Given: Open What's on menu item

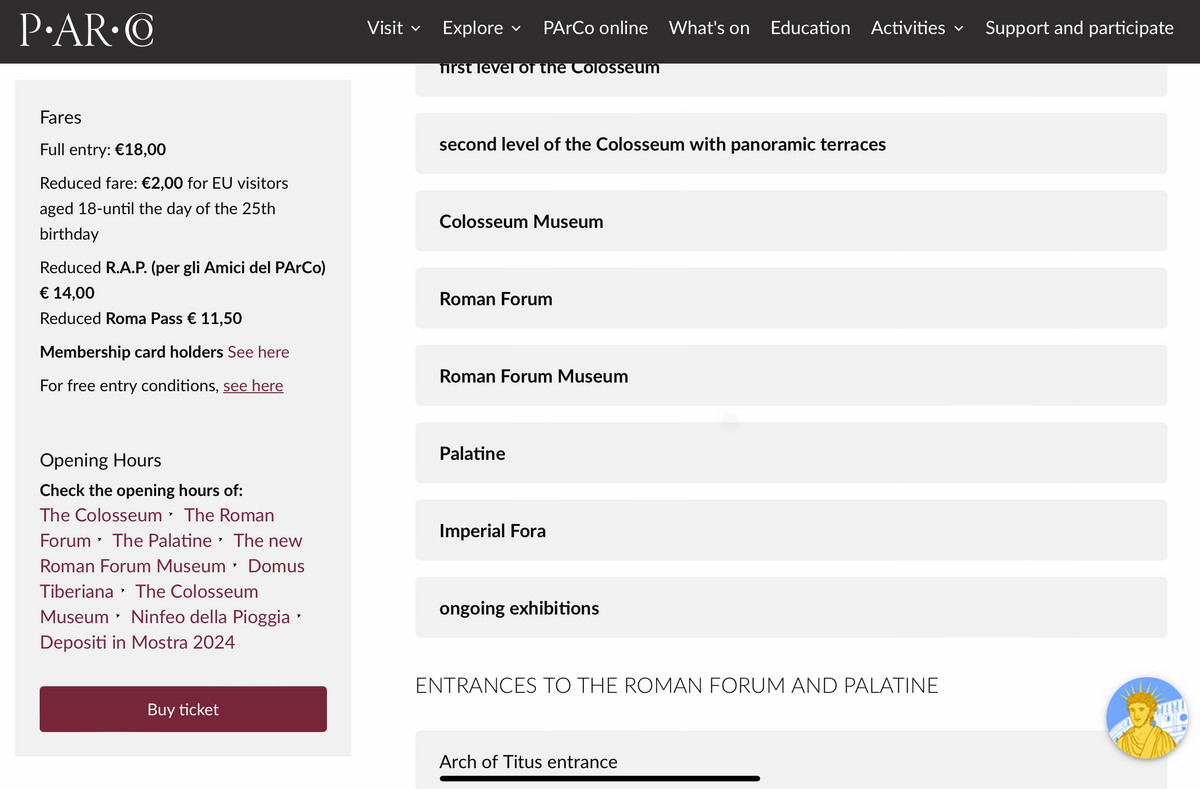Looking at the screenshot, I should [x=709, y=28].
